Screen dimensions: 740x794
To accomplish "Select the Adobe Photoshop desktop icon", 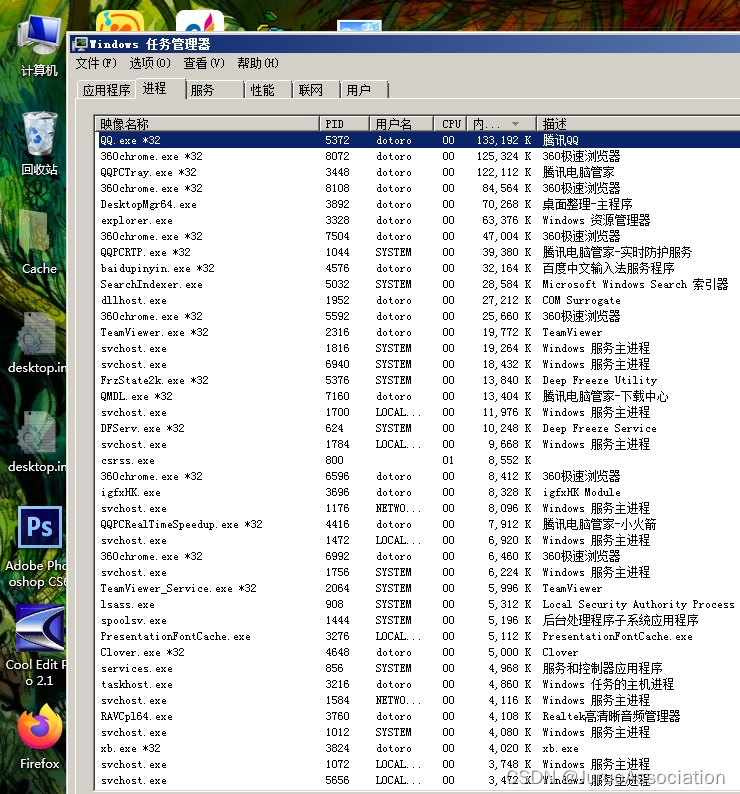I will pyautogui.click(x=38, y=547).
